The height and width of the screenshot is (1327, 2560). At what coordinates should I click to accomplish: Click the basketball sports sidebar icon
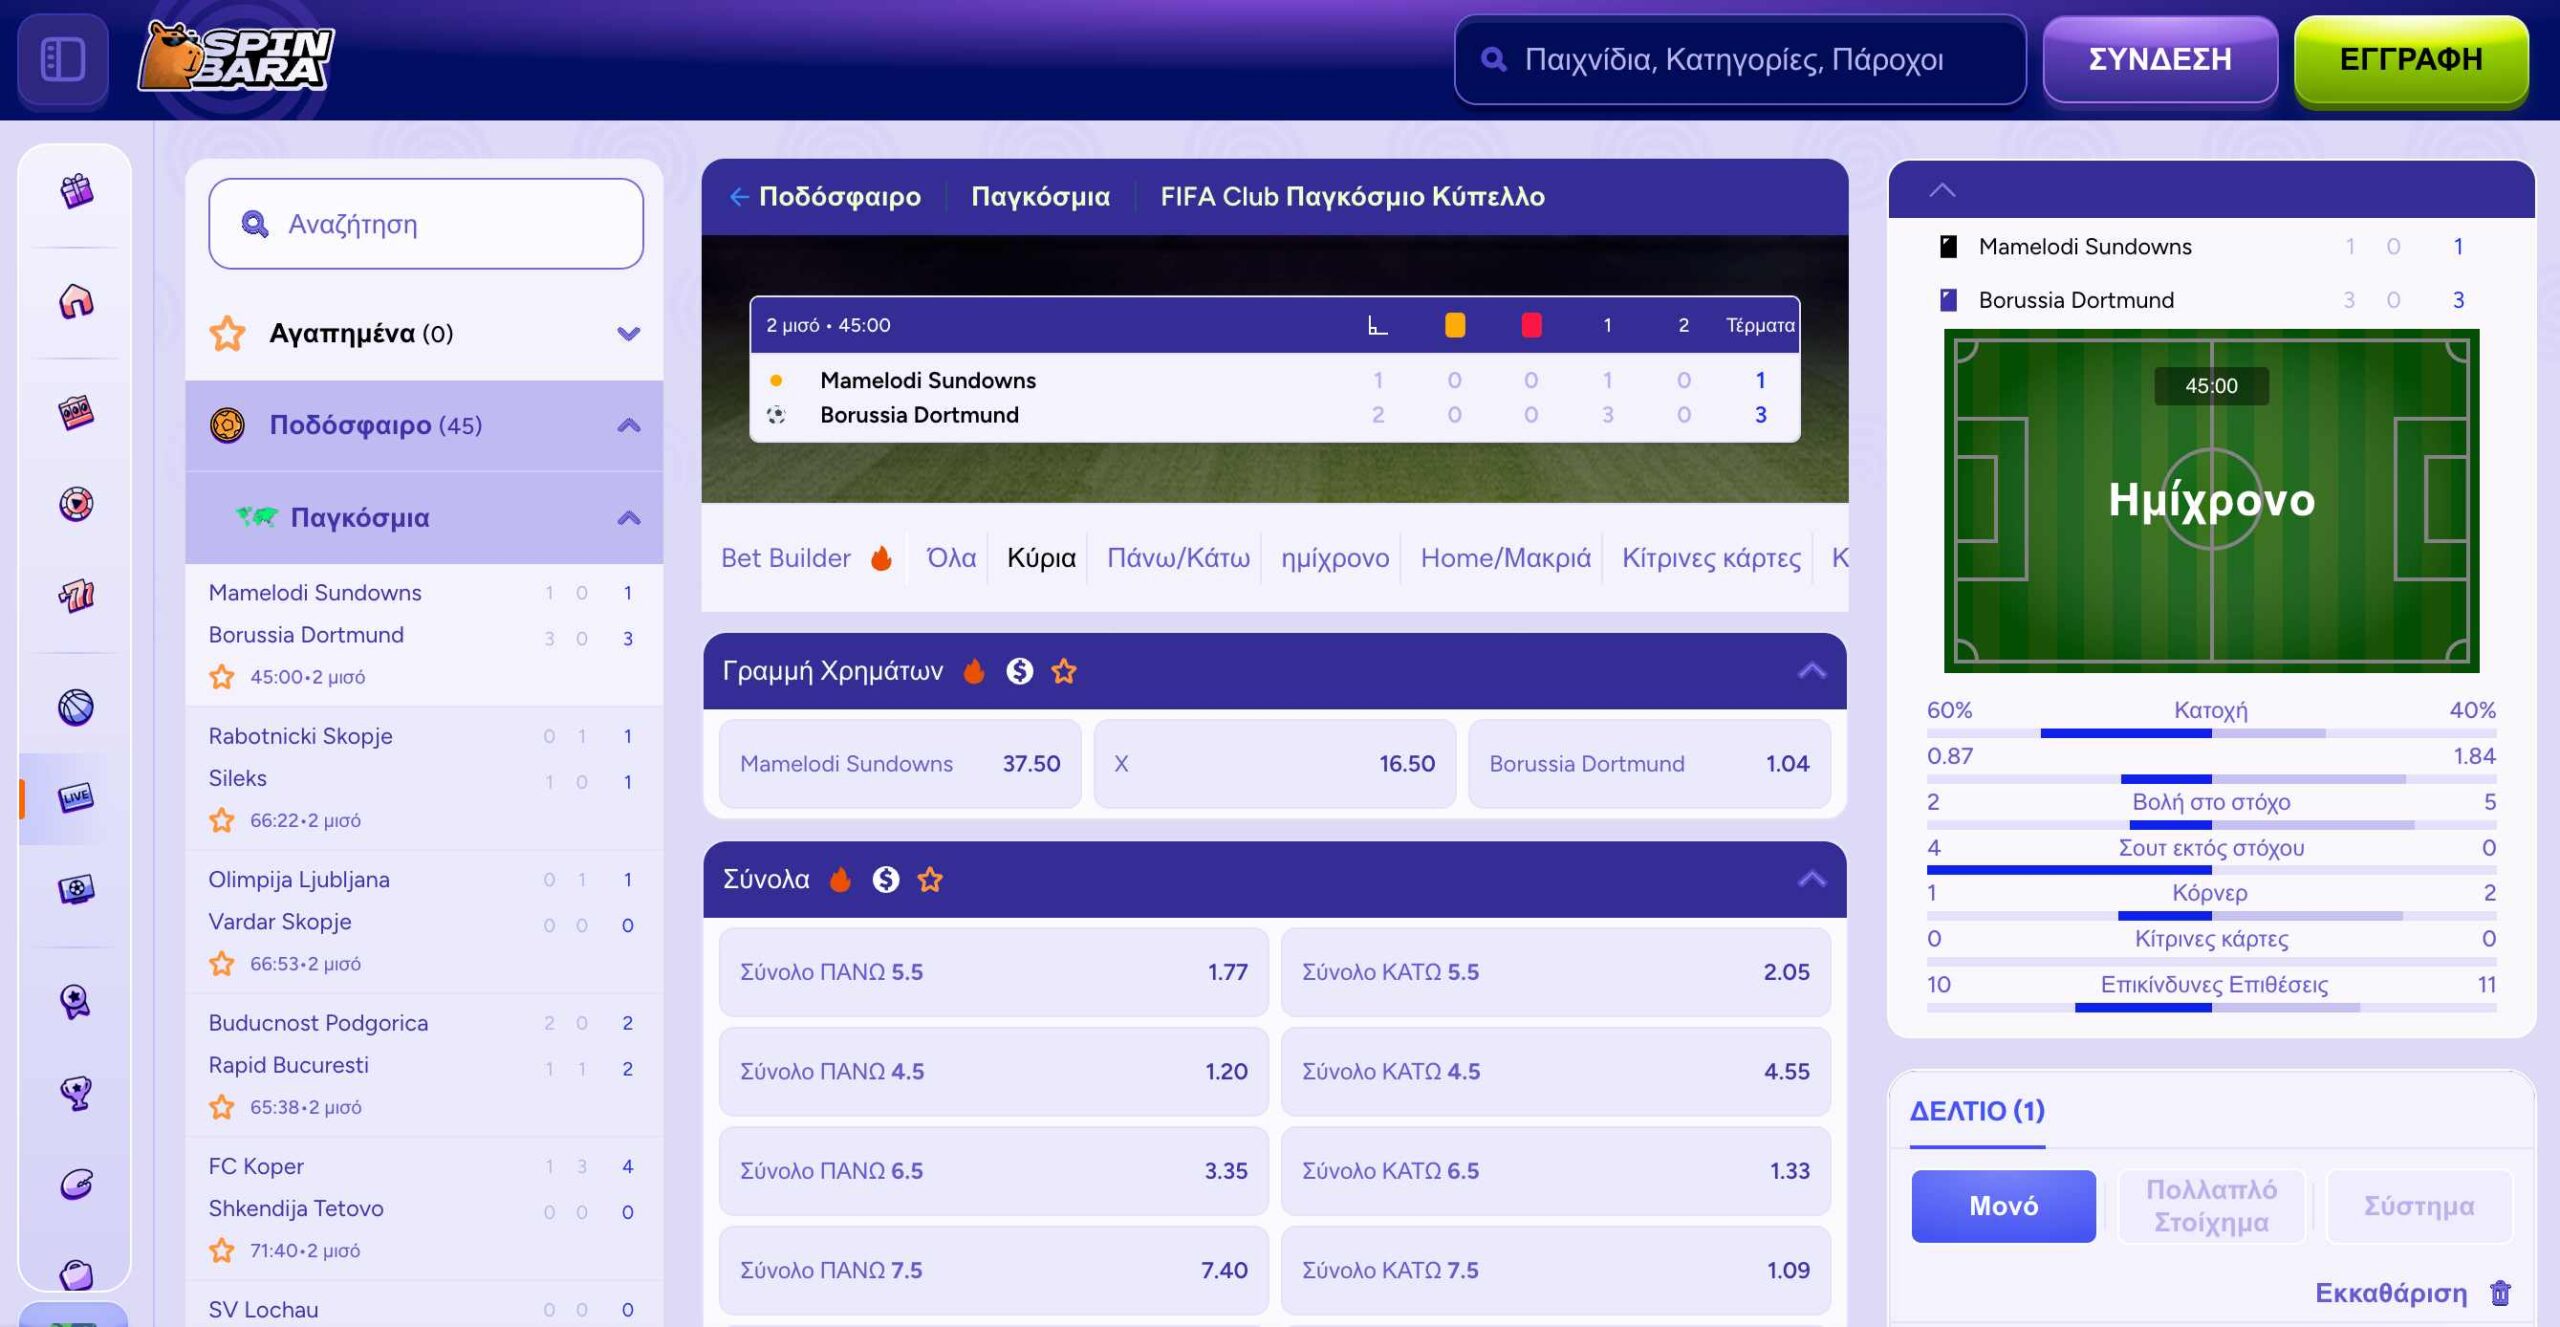[76, 707]
